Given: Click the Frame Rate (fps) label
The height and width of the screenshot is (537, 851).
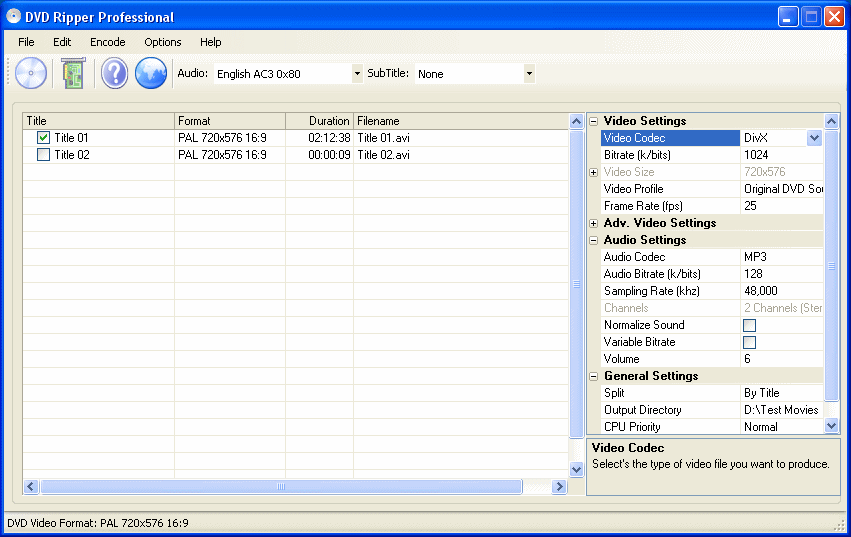Looking at the screenshot, I should pyautogui.click(x=643, y=206).
